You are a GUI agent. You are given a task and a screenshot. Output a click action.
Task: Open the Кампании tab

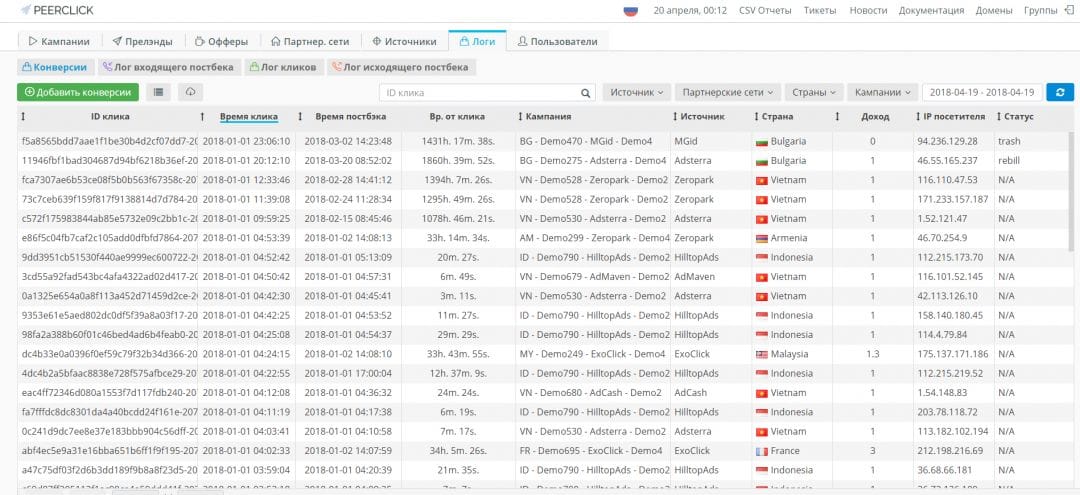tap(59, 41)
